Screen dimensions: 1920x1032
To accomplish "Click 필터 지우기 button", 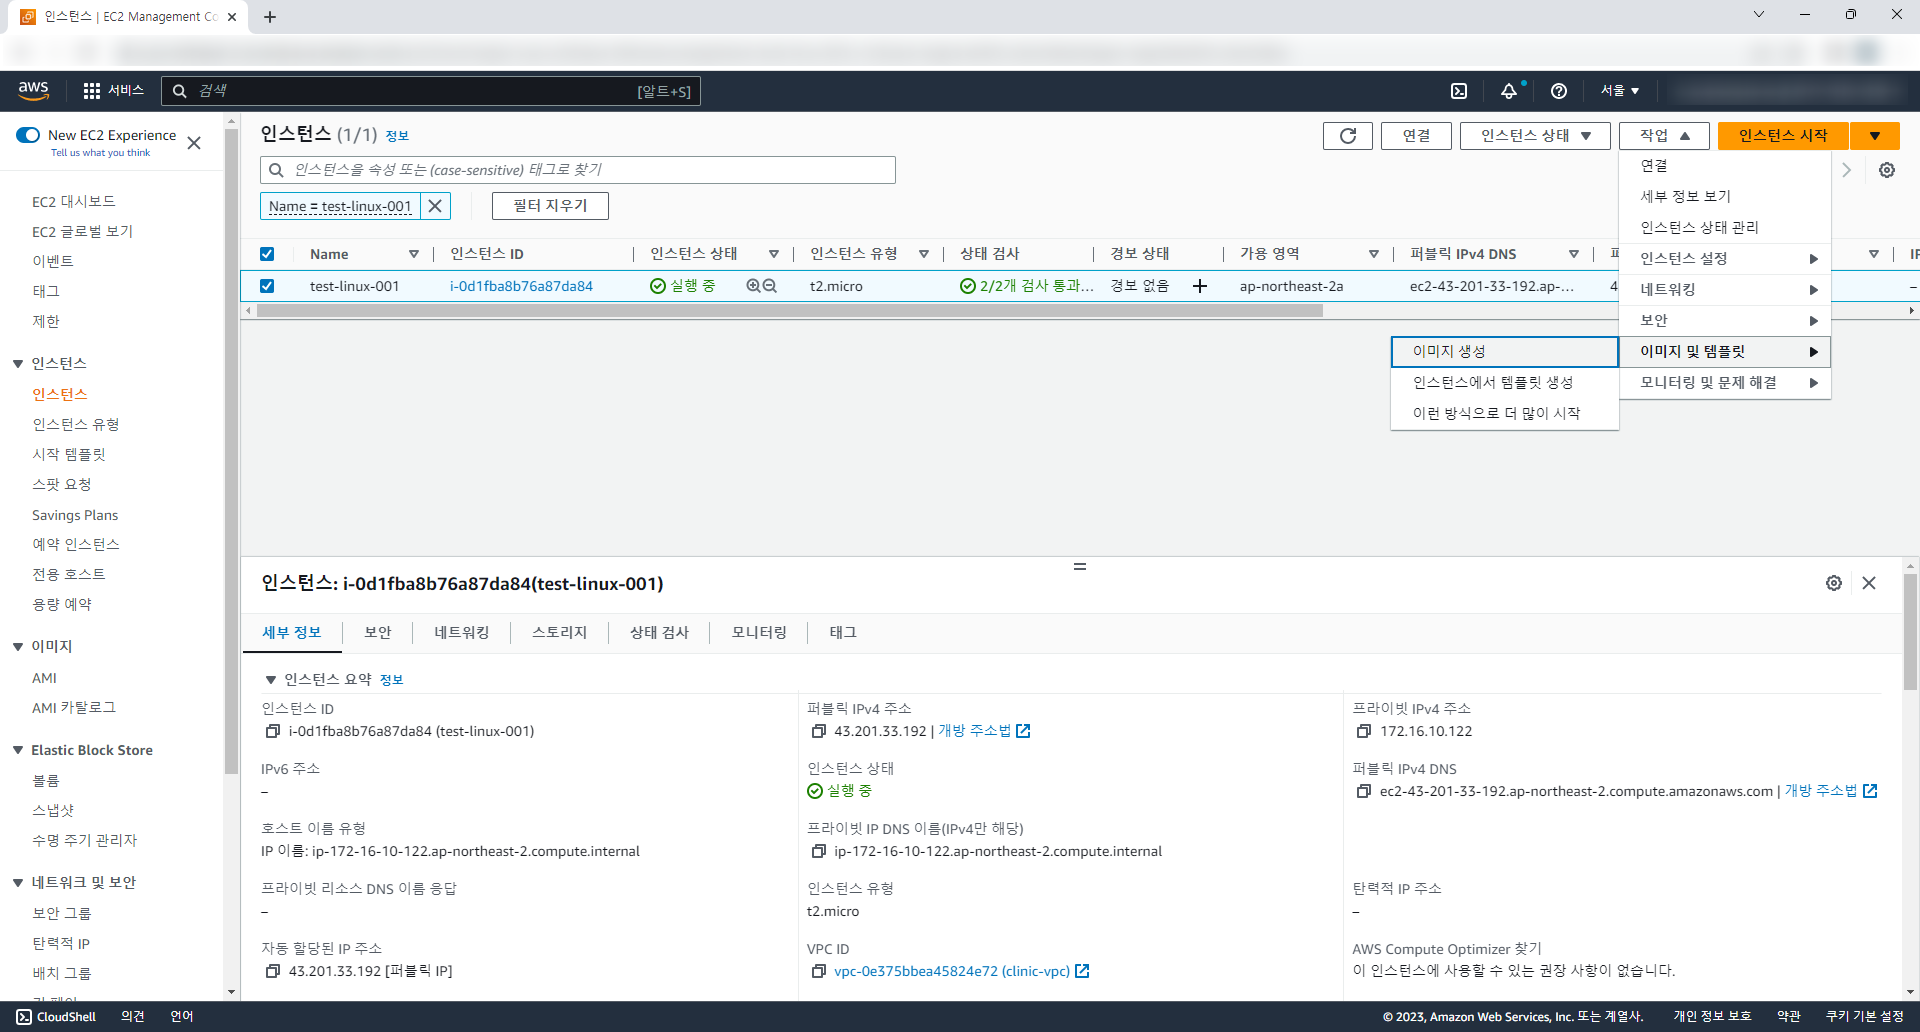I will (550, 206).
